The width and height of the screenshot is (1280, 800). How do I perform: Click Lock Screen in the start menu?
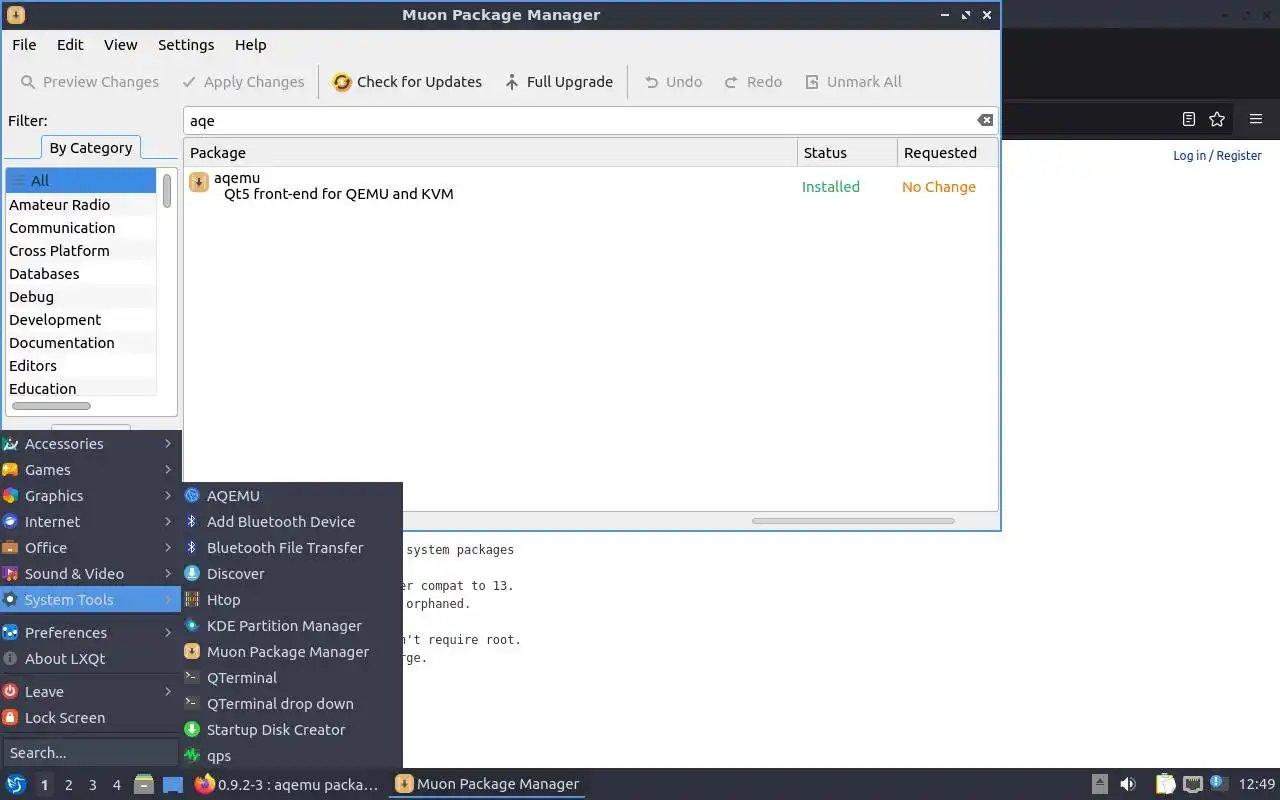pos(90,718)
